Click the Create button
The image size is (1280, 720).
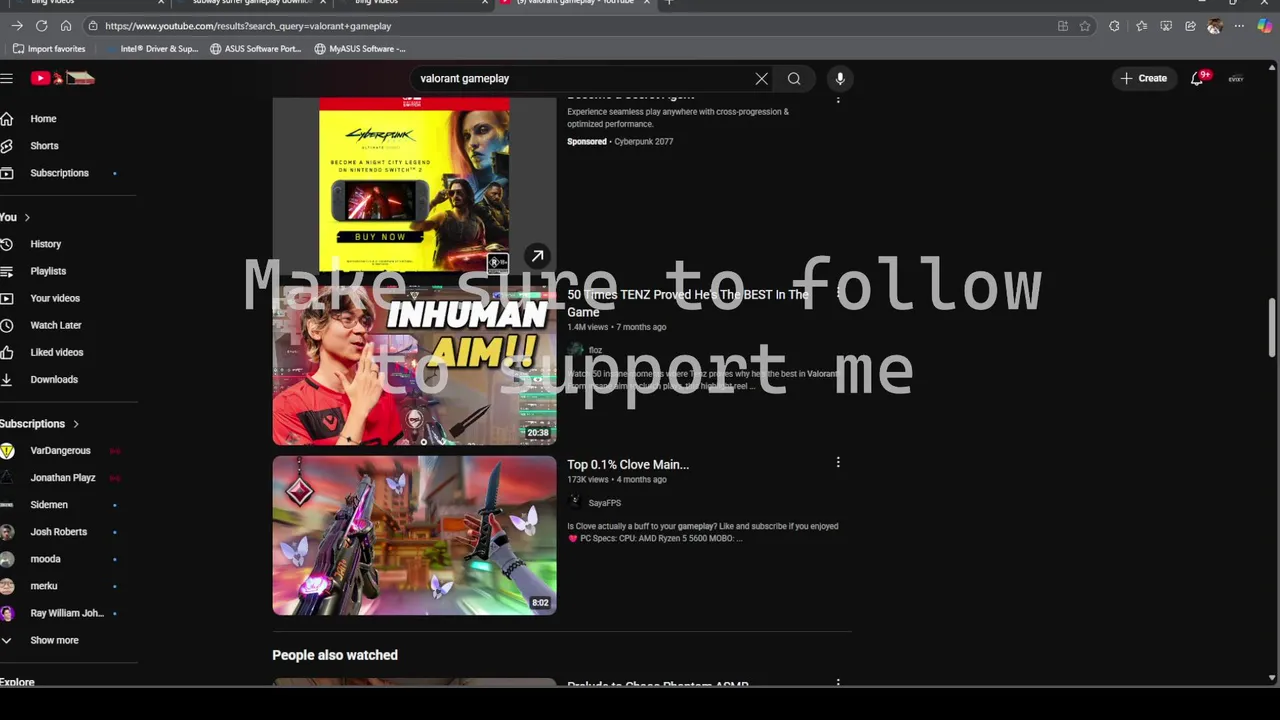[x=1144, y=78]
